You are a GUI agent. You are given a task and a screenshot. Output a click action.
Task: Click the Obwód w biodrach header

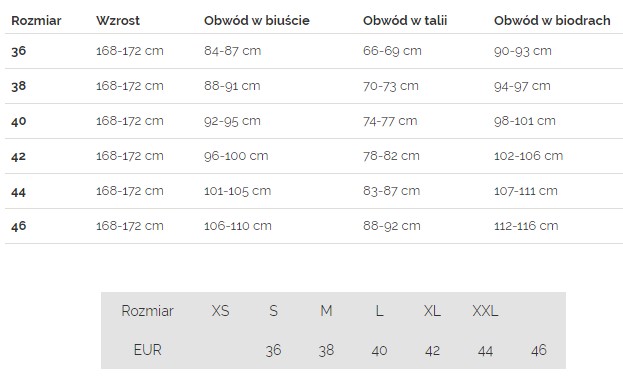click(x=552, y=20)
